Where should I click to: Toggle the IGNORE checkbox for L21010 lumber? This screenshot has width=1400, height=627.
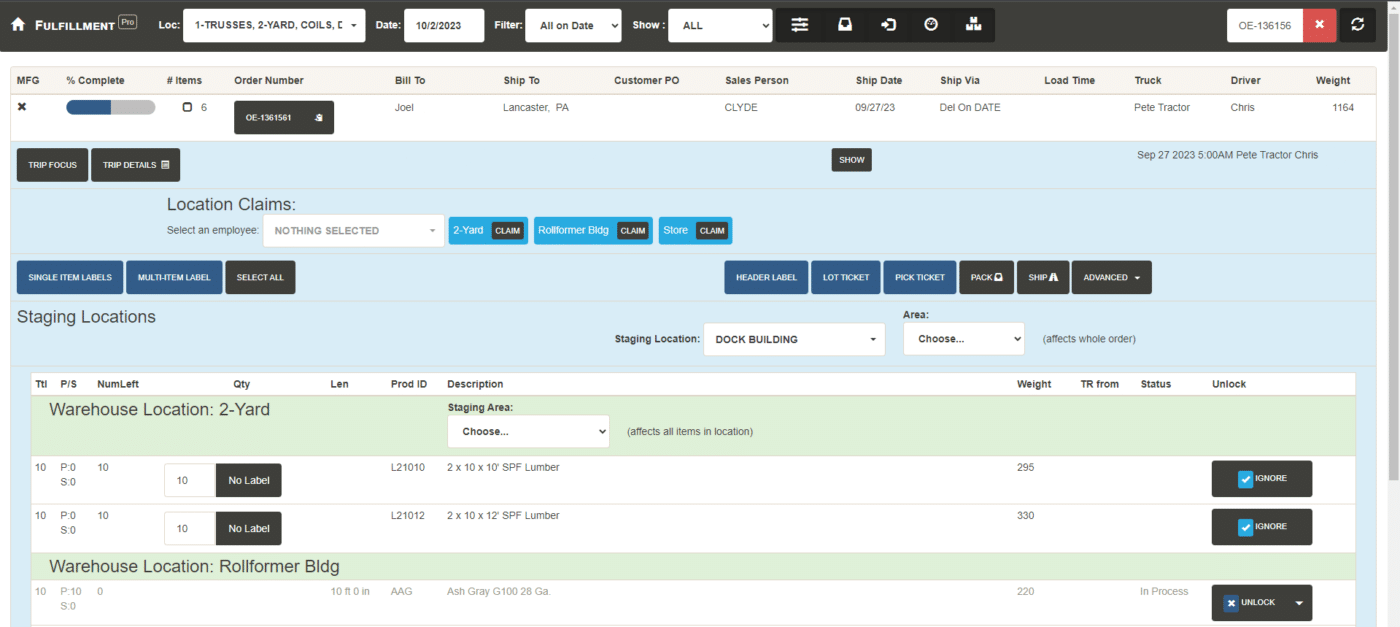point(1245,479)
